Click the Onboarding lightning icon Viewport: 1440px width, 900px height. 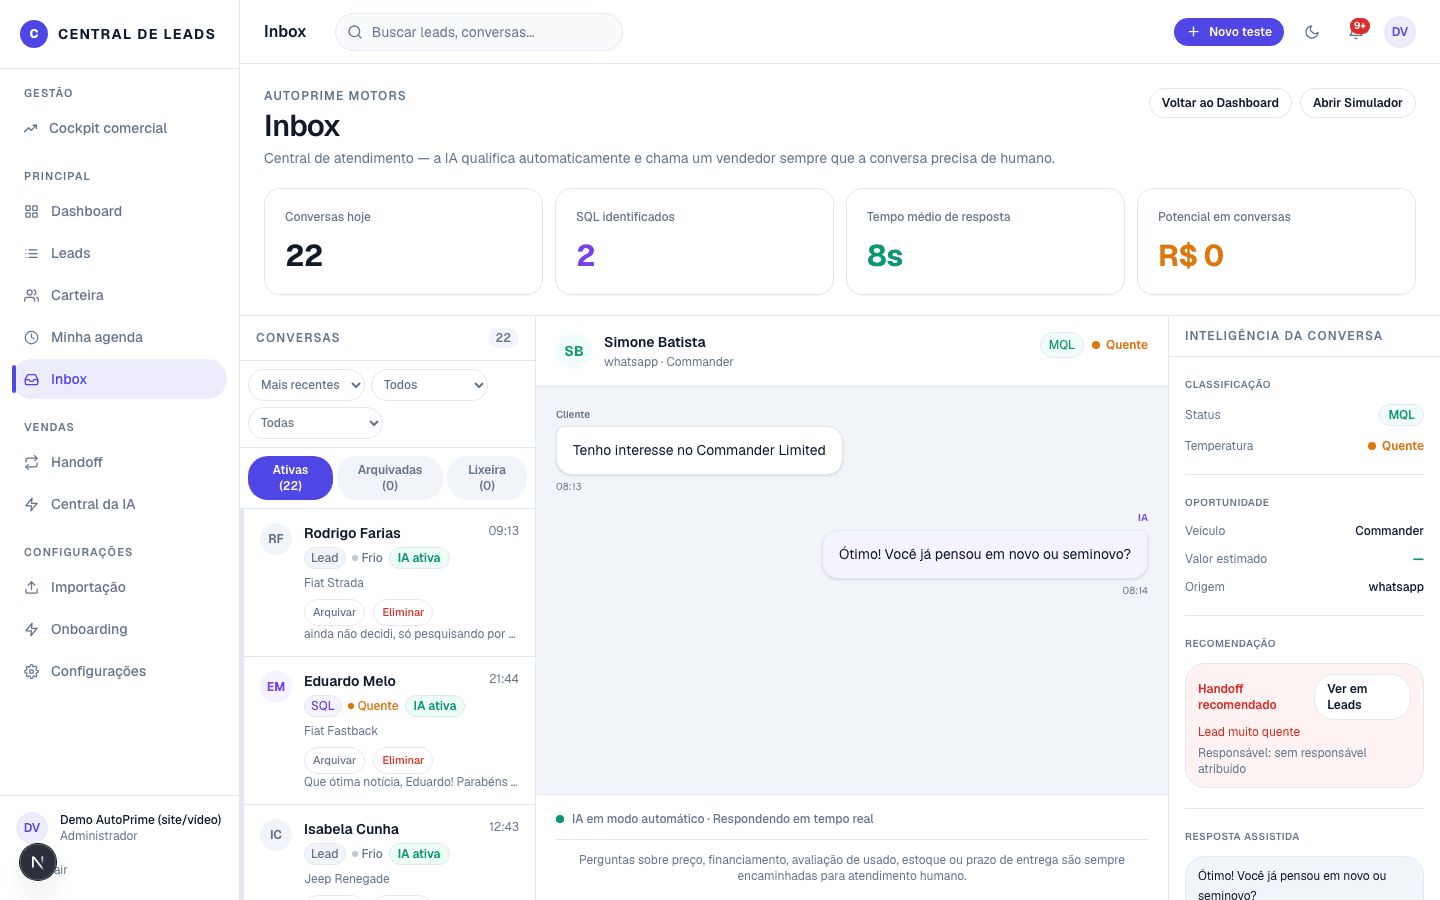point(32,630)
